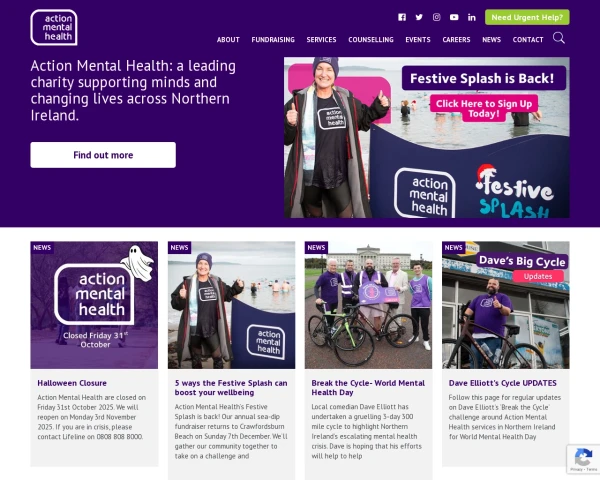
Task: Open 5 ways the Festive Splash article
Action: 231,388
